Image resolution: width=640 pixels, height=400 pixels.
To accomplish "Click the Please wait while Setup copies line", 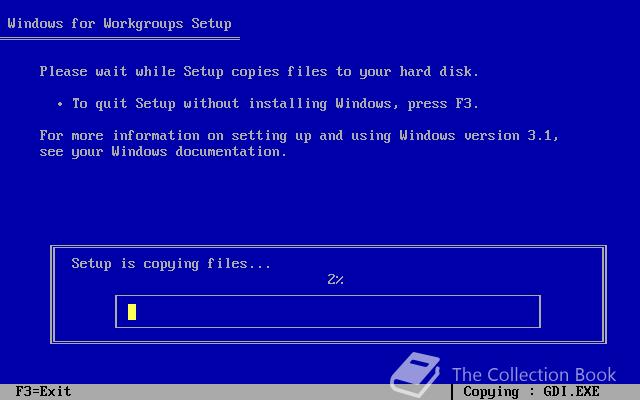I will click(259, 72).
